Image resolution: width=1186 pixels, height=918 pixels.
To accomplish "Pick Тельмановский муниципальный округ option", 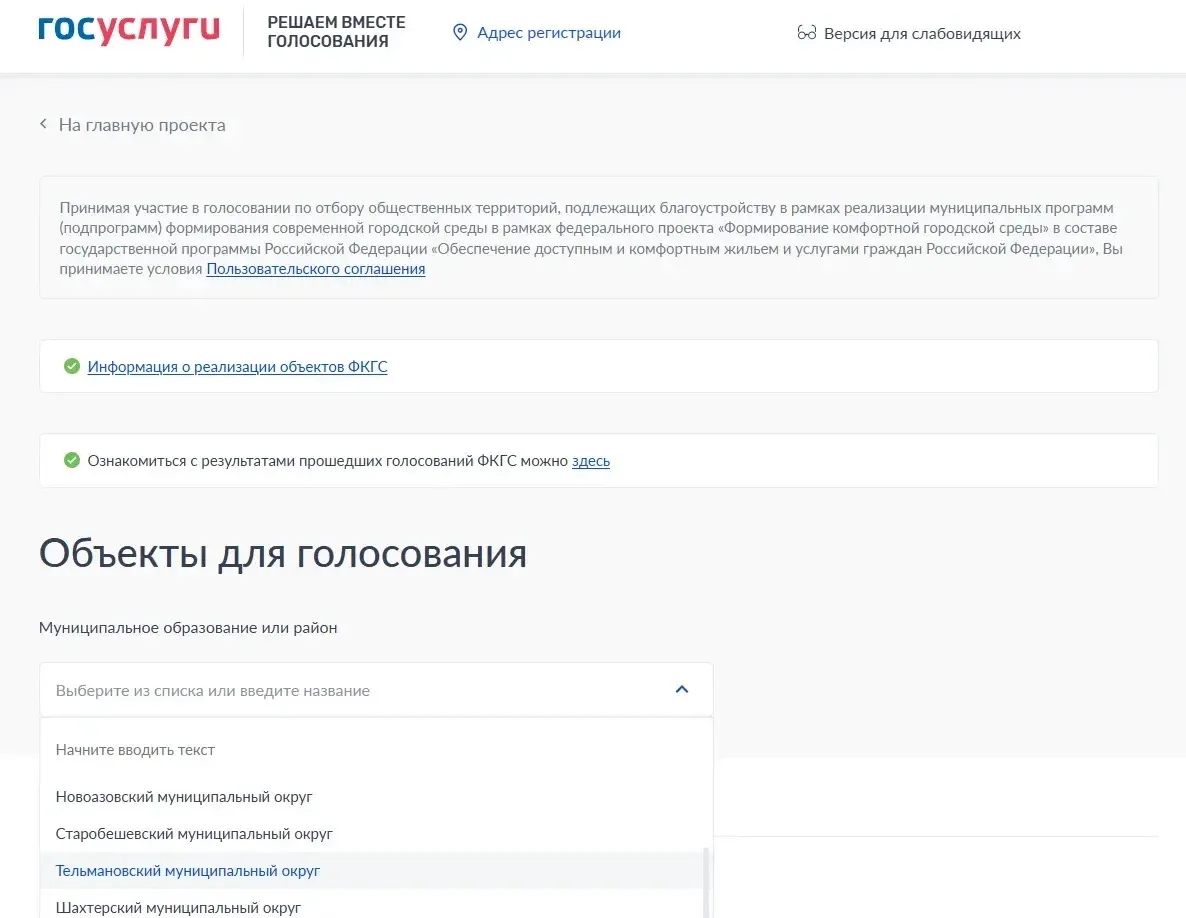I will point(188,871).
